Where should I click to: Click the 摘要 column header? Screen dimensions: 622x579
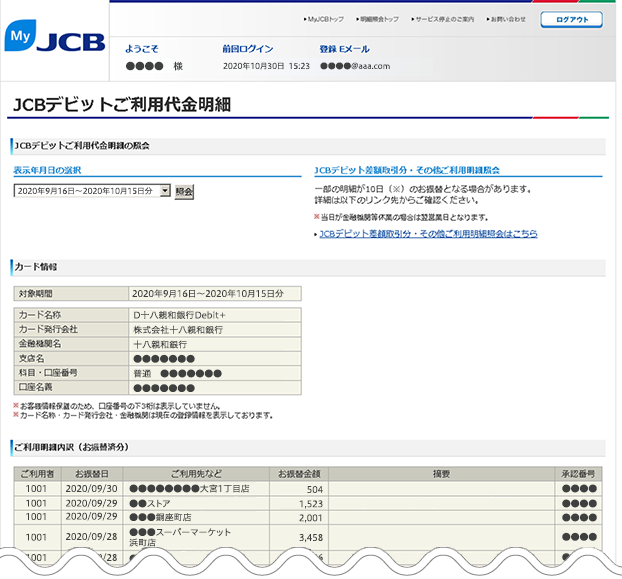click(x=441, y=474)
